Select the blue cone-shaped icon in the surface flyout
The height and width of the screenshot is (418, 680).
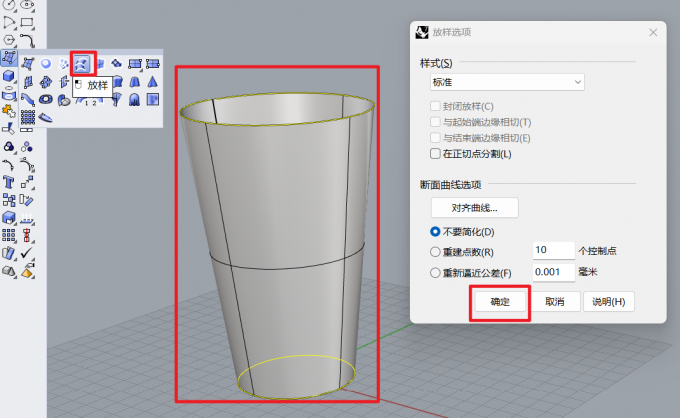click(152, 82)
